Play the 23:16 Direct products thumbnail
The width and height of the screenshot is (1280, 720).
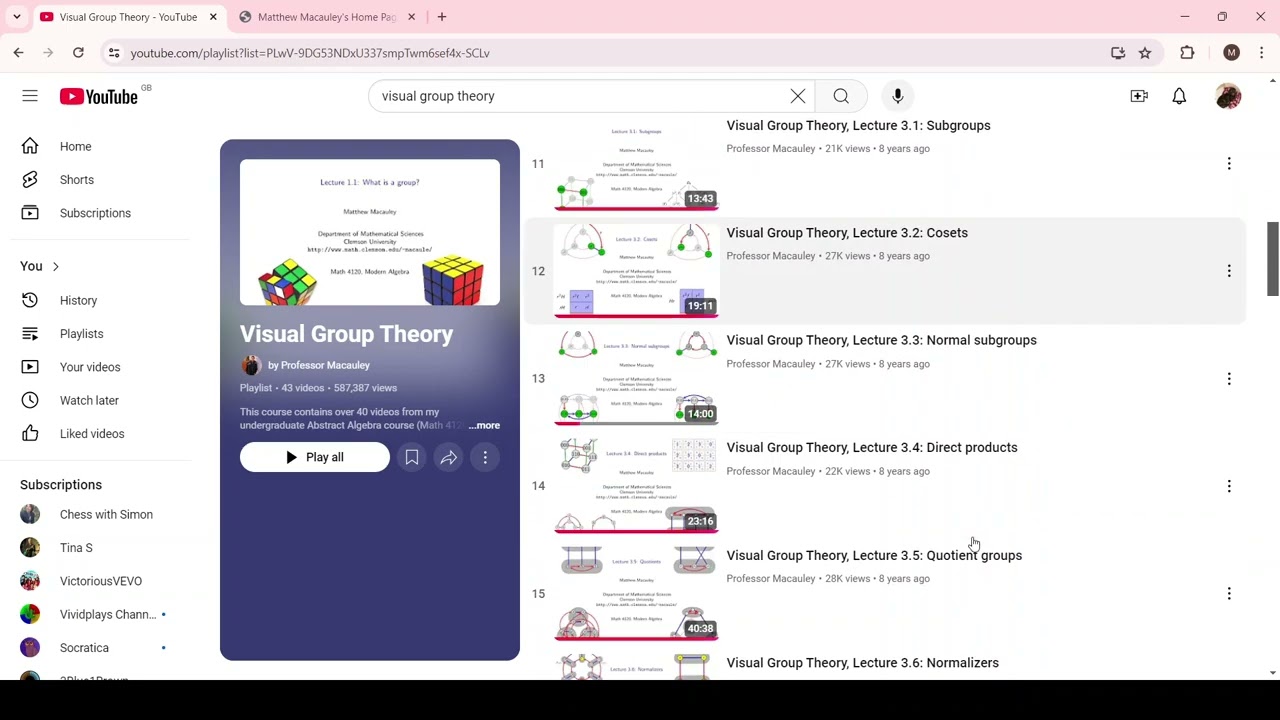coord(636,486)
